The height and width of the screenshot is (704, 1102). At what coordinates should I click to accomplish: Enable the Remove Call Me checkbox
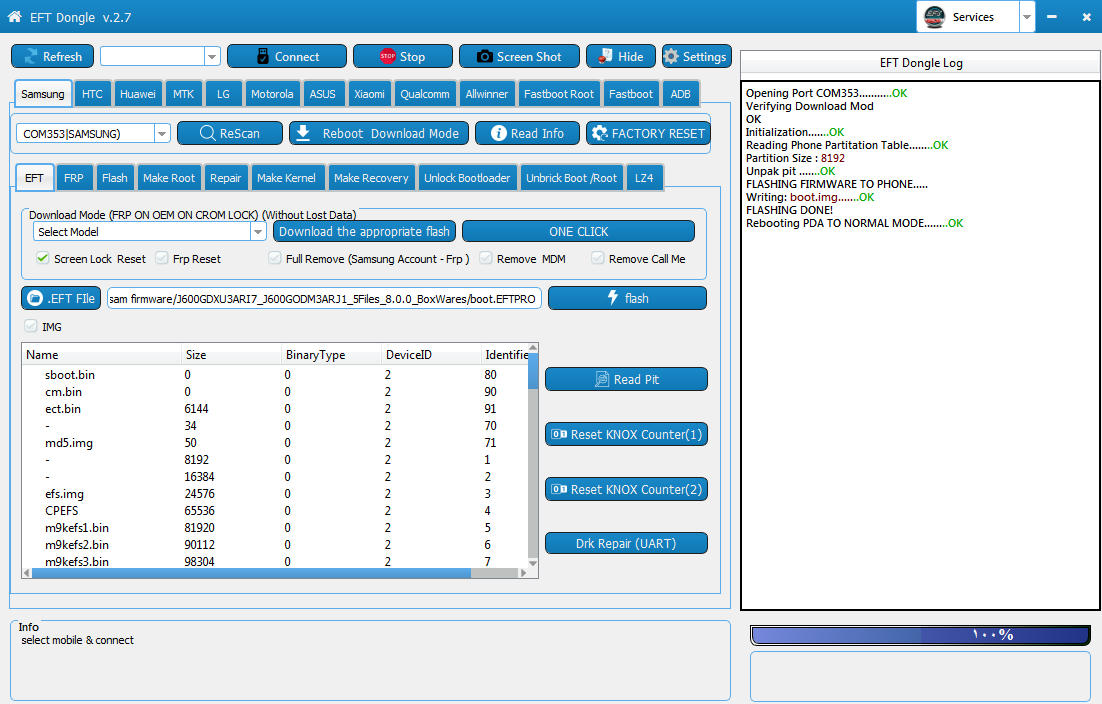[x=597, y=258]
